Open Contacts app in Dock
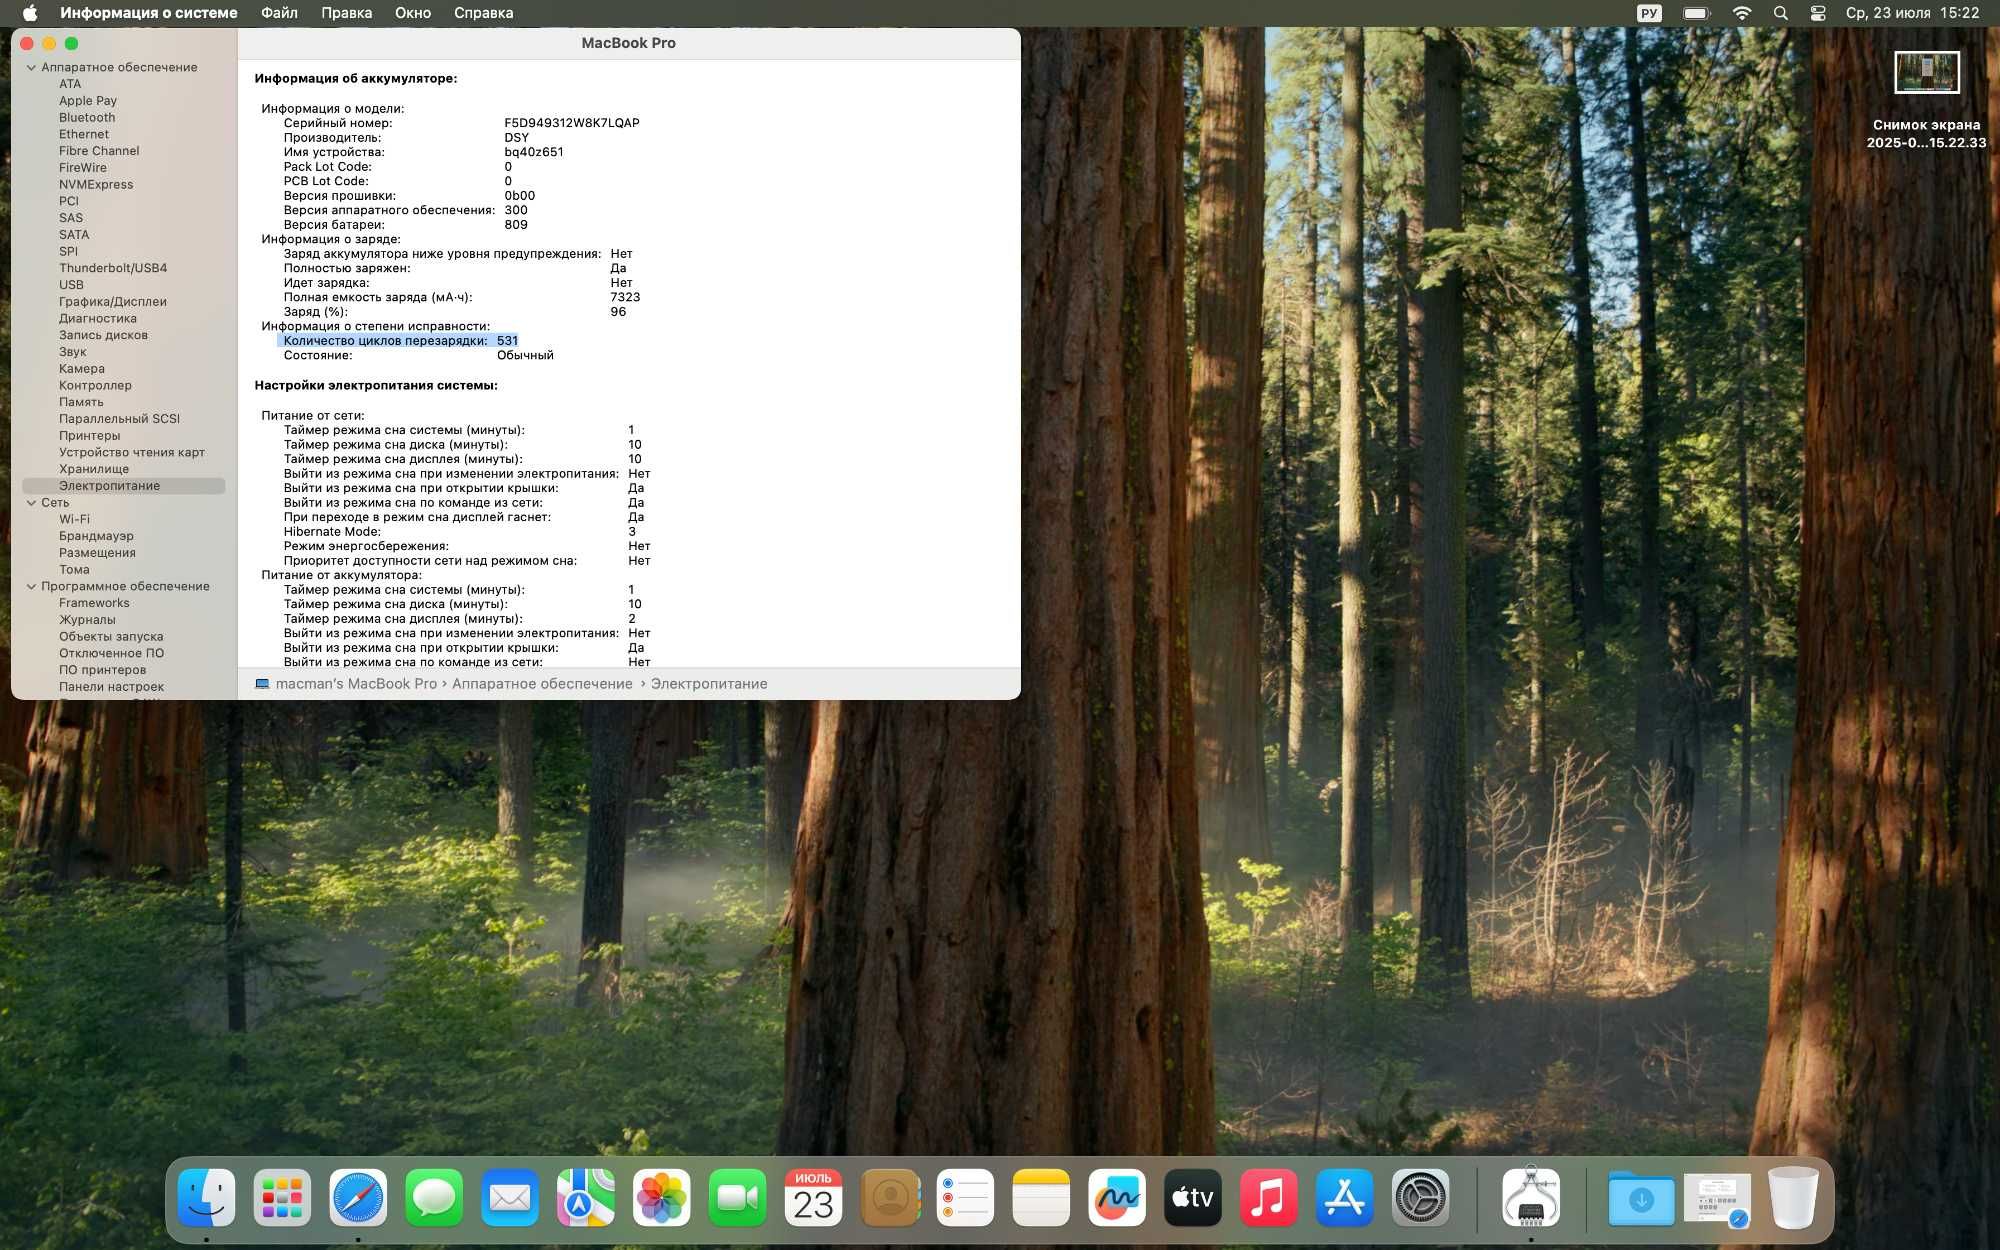Viewport: 2000px width, 1250px height. point(889,1197)
